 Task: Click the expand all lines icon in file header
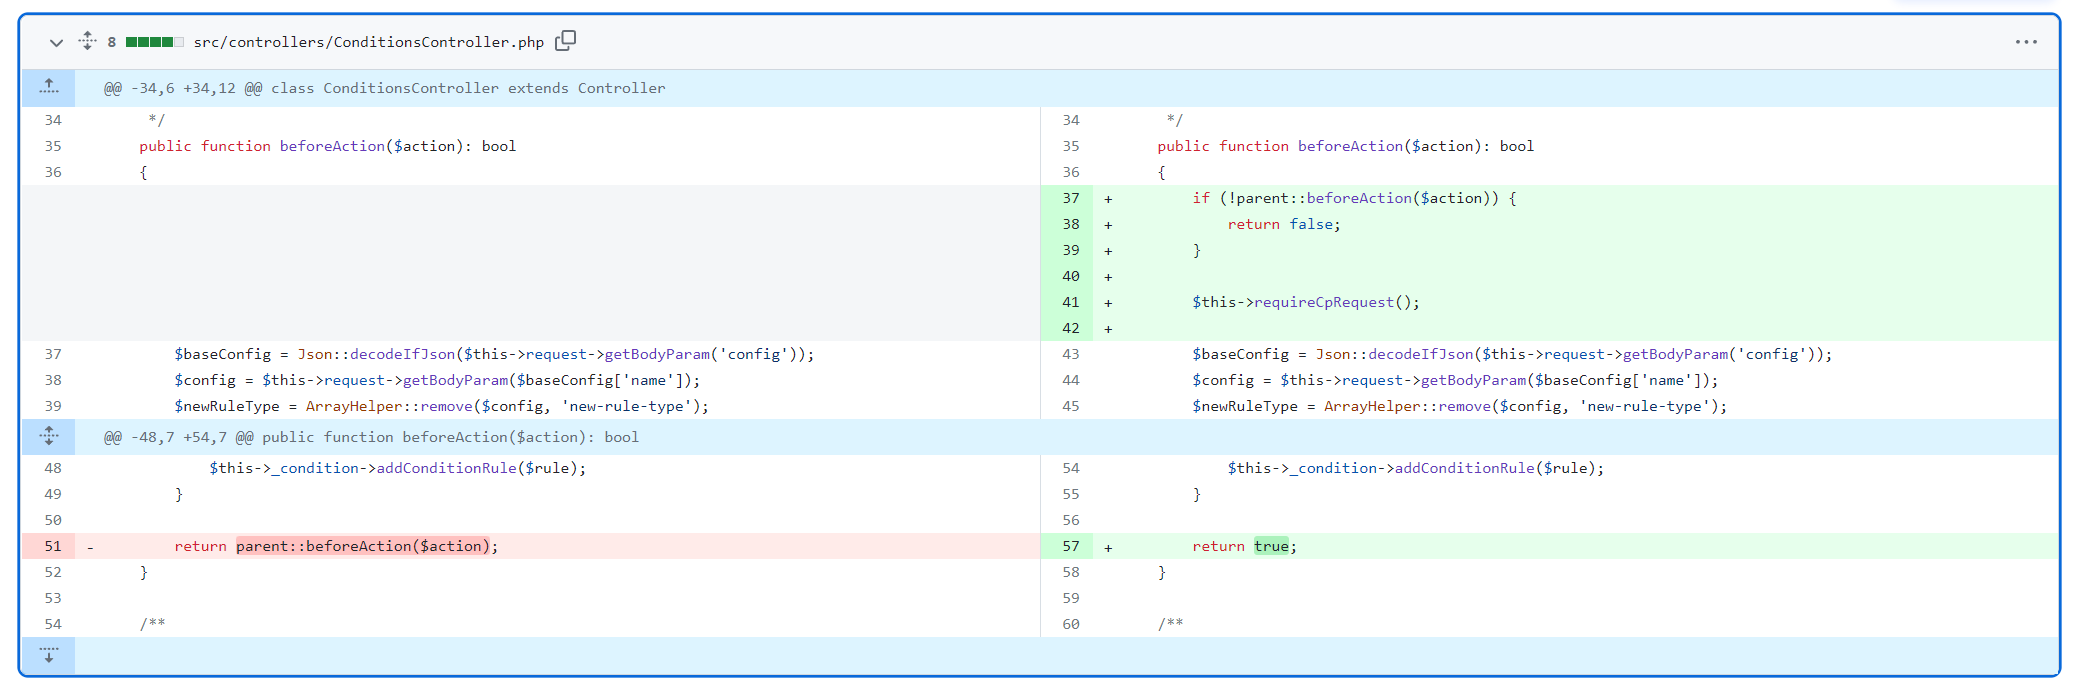(x=87, y=41)
